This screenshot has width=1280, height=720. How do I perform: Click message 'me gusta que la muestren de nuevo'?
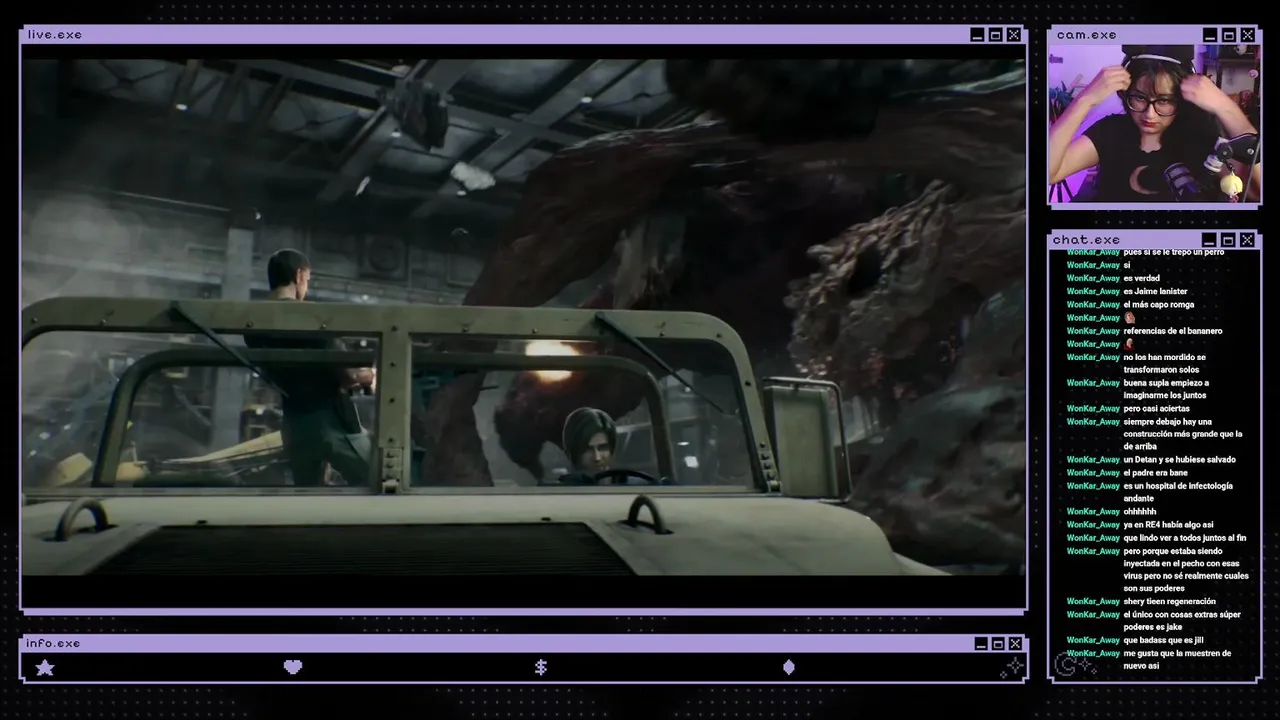[x=1177, y=659]
